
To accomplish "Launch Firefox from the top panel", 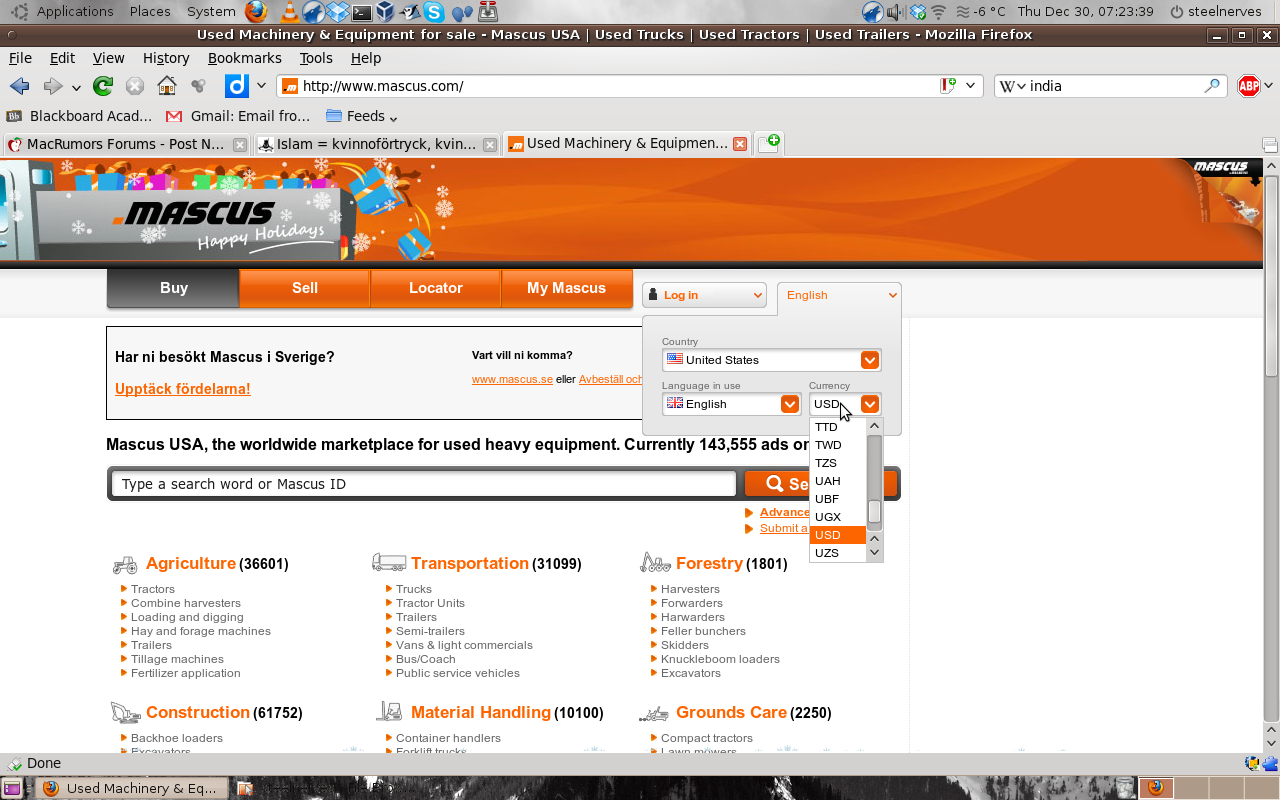I will (x=256, y=12).
